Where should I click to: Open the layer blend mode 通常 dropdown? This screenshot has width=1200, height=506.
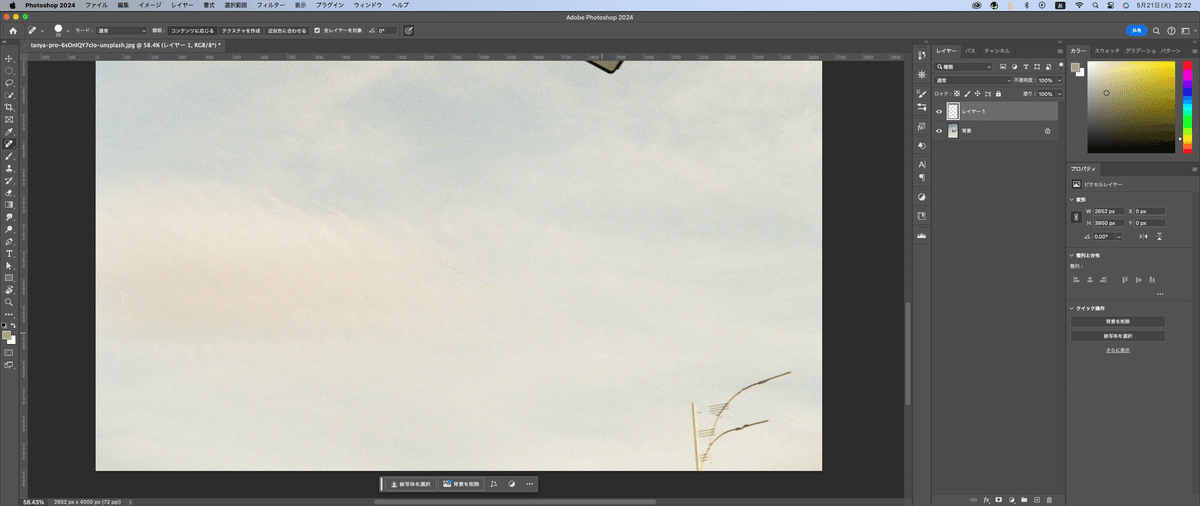(973, 80)
